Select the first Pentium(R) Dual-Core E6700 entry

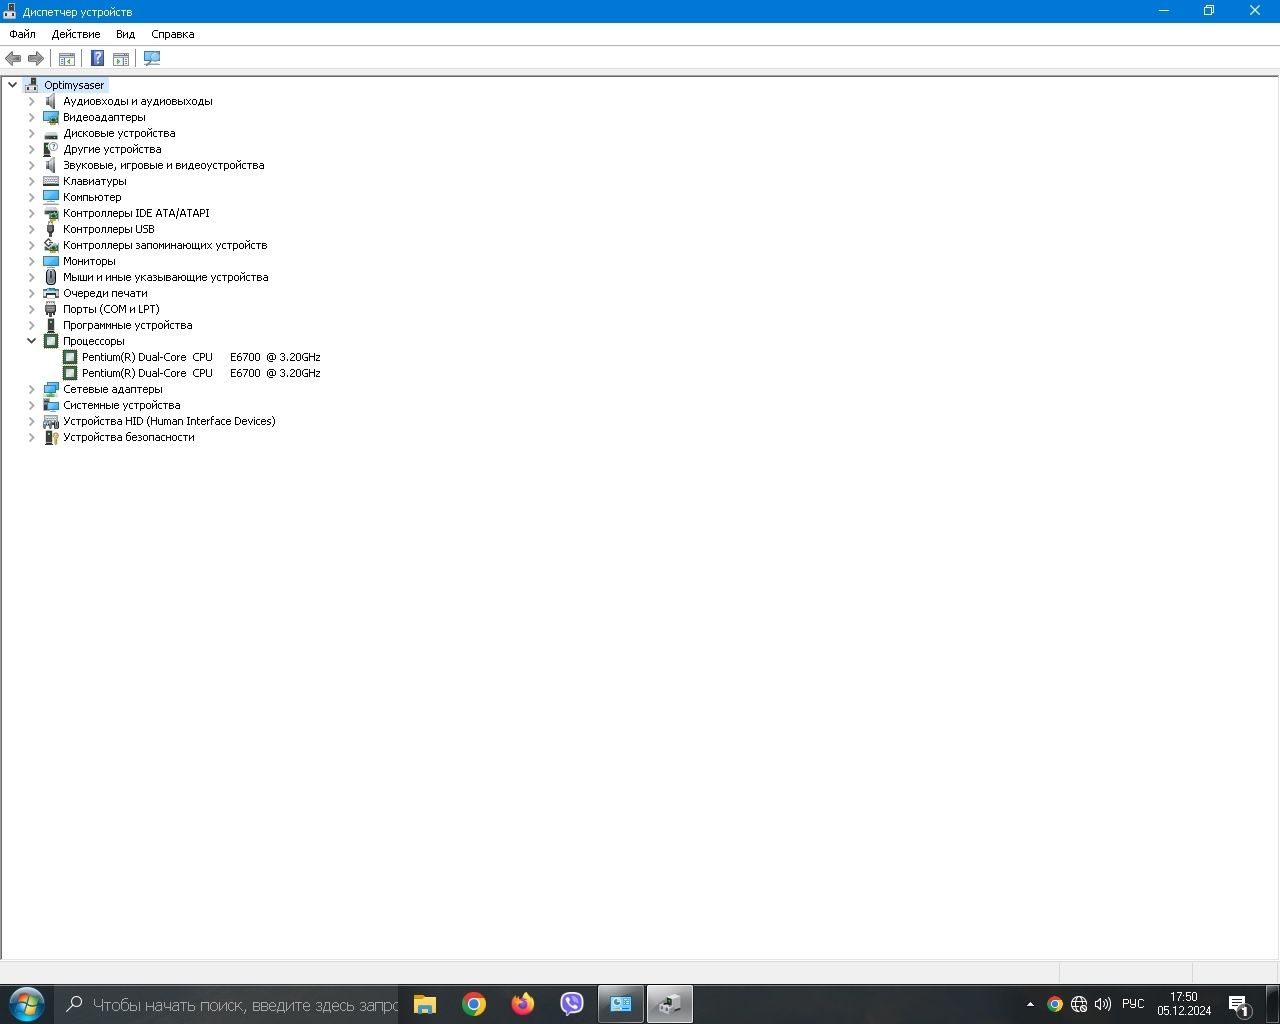pyautogui.click(x=201, y=357)
